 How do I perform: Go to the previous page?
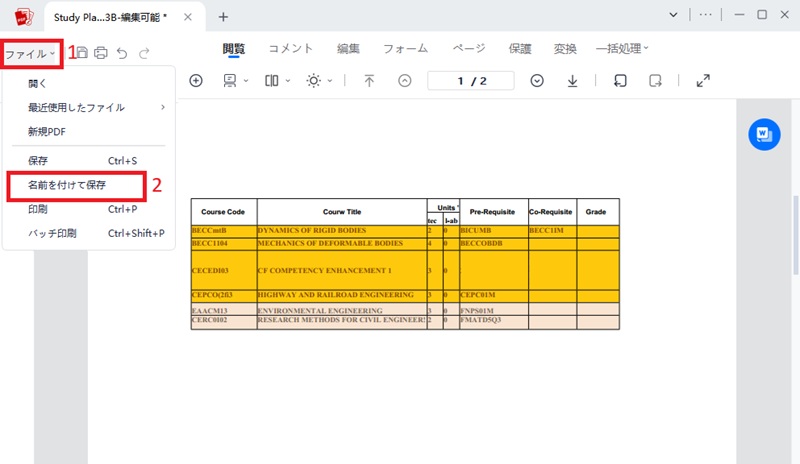pyautogui.click(x=405, y=81)
